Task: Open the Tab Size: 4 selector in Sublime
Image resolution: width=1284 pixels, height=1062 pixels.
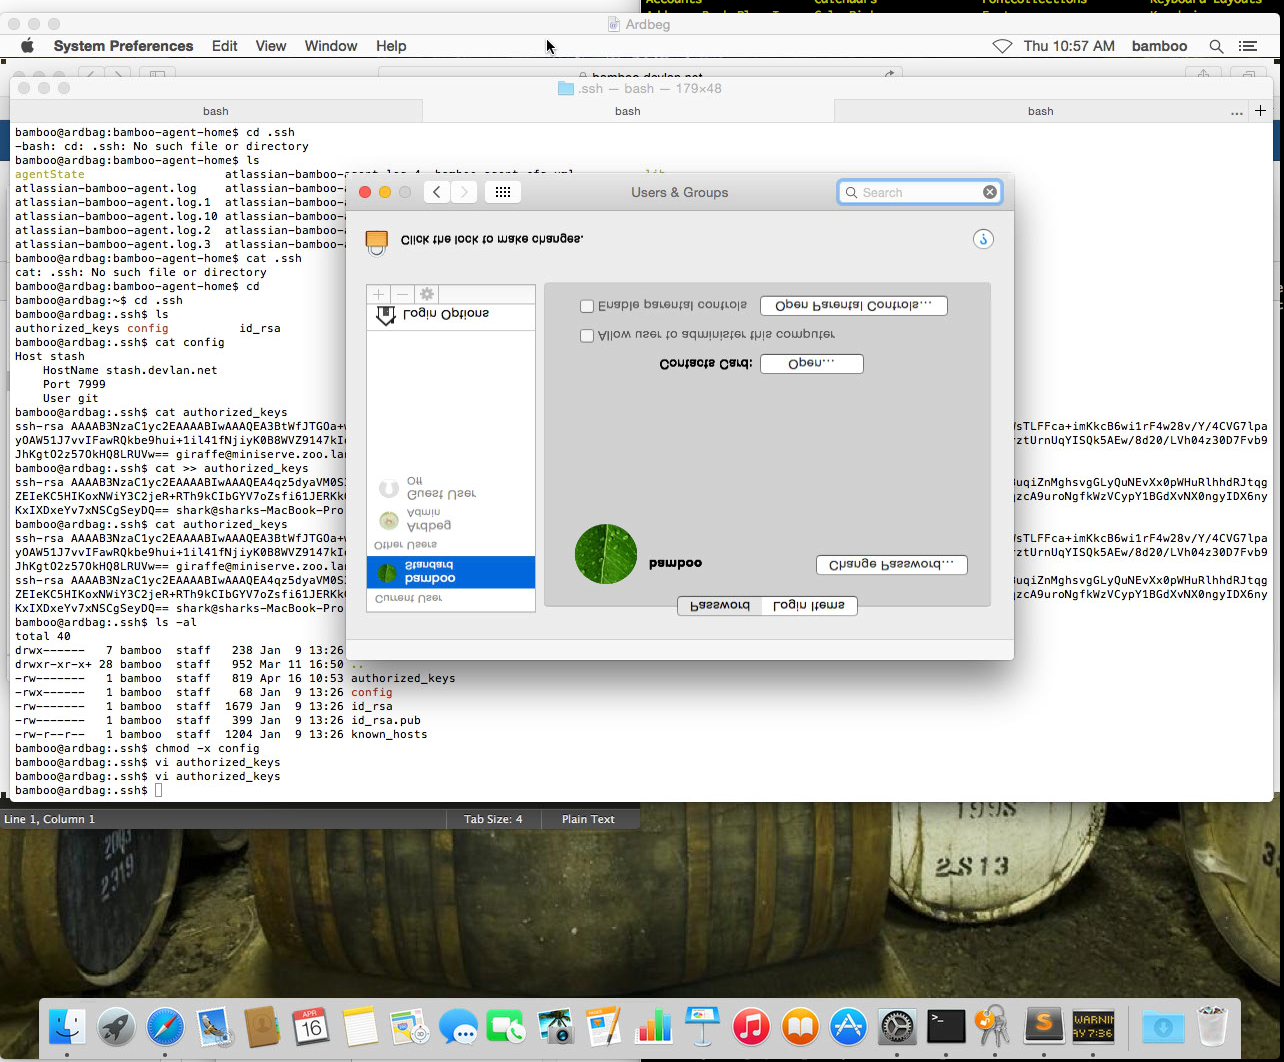Action: (x=493, y=819)
